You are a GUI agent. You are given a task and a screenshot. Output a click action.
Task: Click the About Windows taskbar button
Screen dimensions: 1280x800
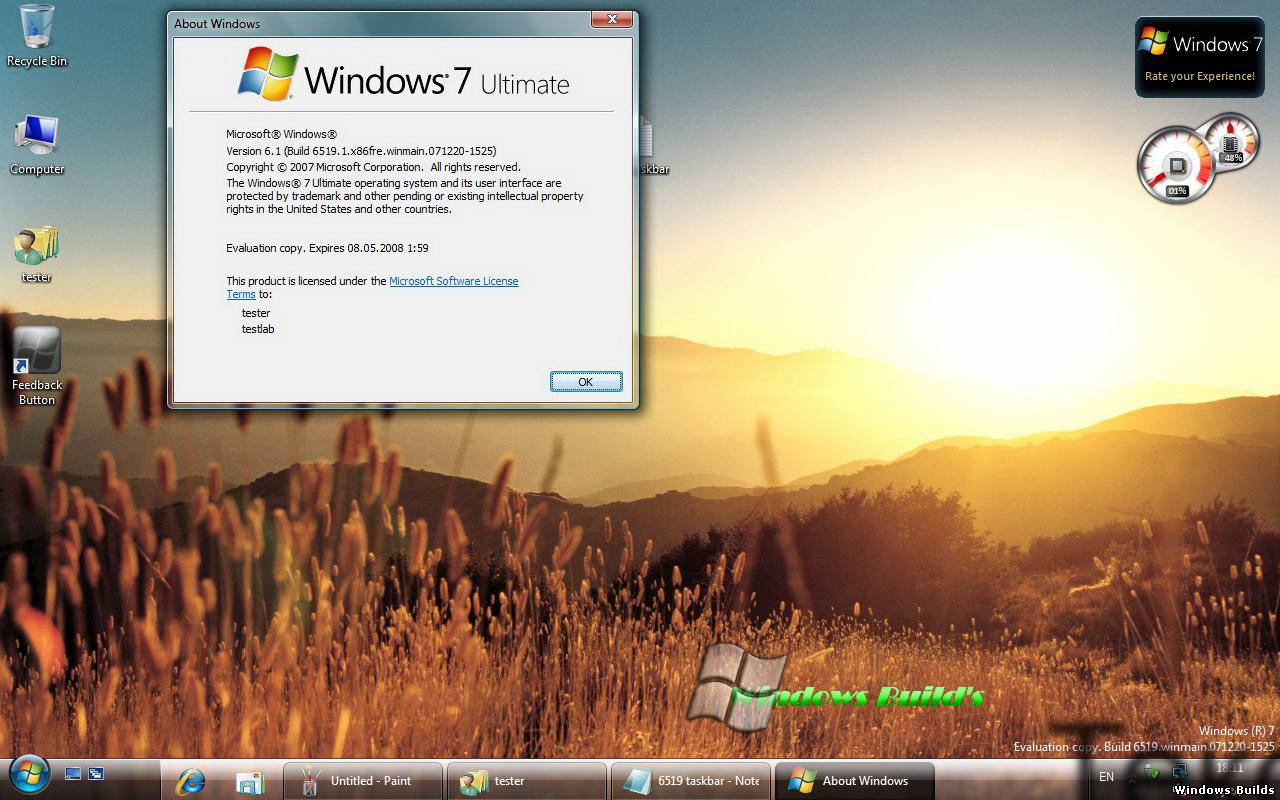pos(855,781)
